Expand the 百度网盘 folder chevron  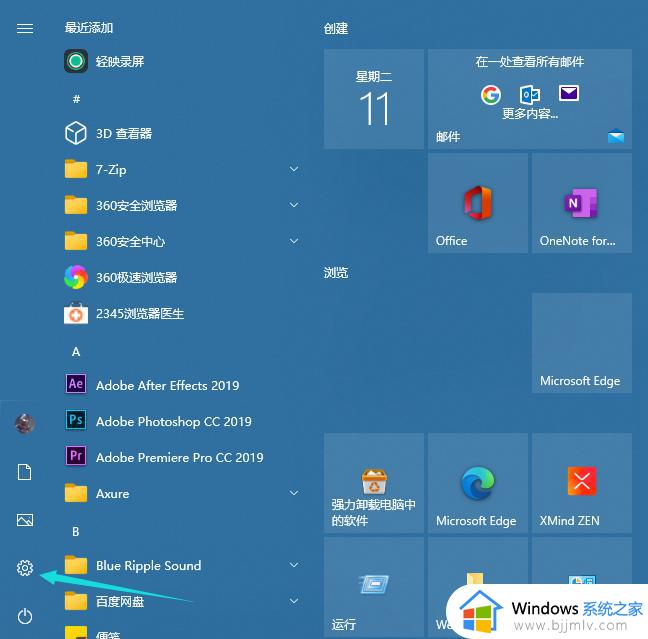[294, 601]
